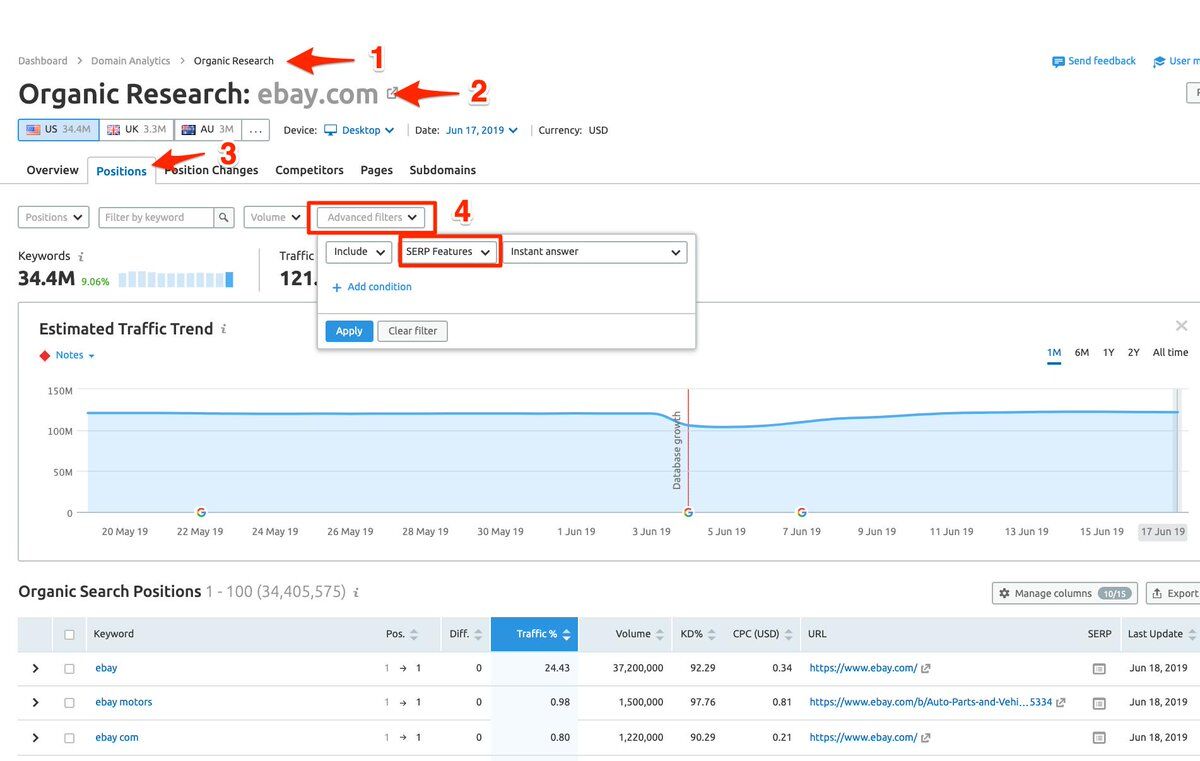Viewport: 1200px width, 761px height.
Task: Select the All time range
Action: coord(1170,353)
